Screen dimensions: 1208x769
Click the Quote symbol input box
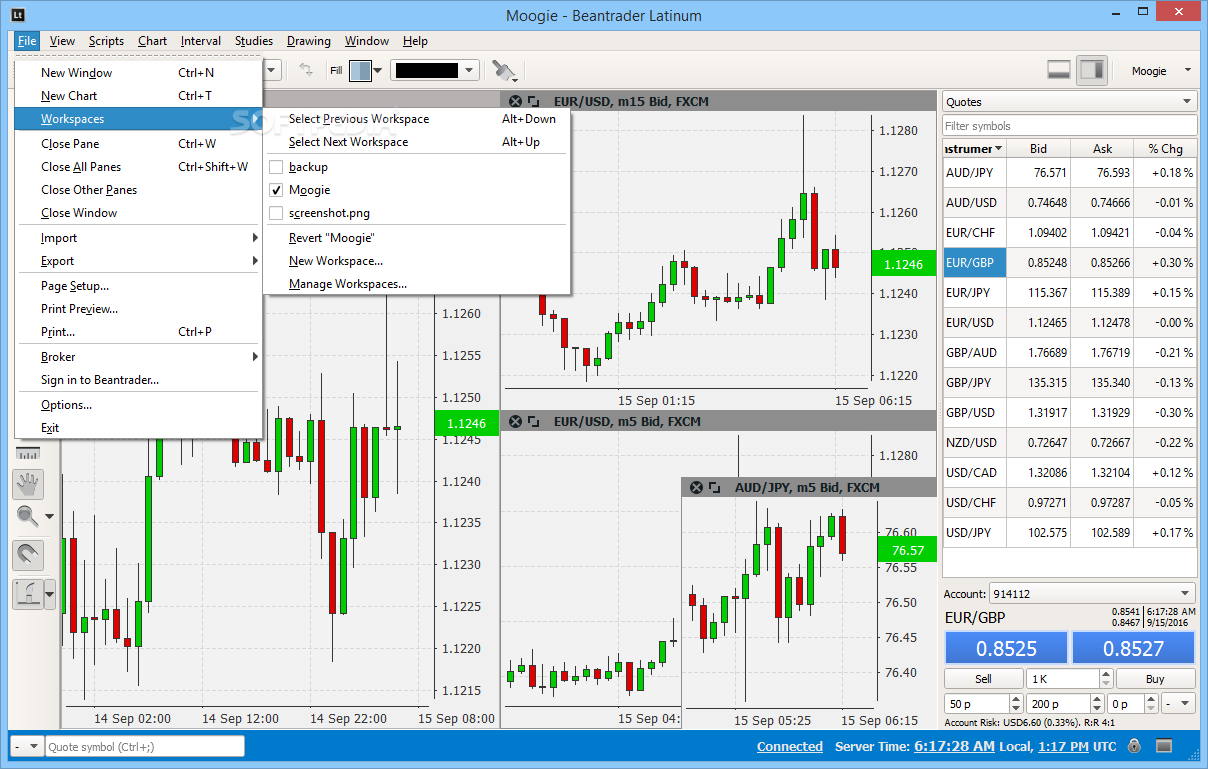point(146,746)
